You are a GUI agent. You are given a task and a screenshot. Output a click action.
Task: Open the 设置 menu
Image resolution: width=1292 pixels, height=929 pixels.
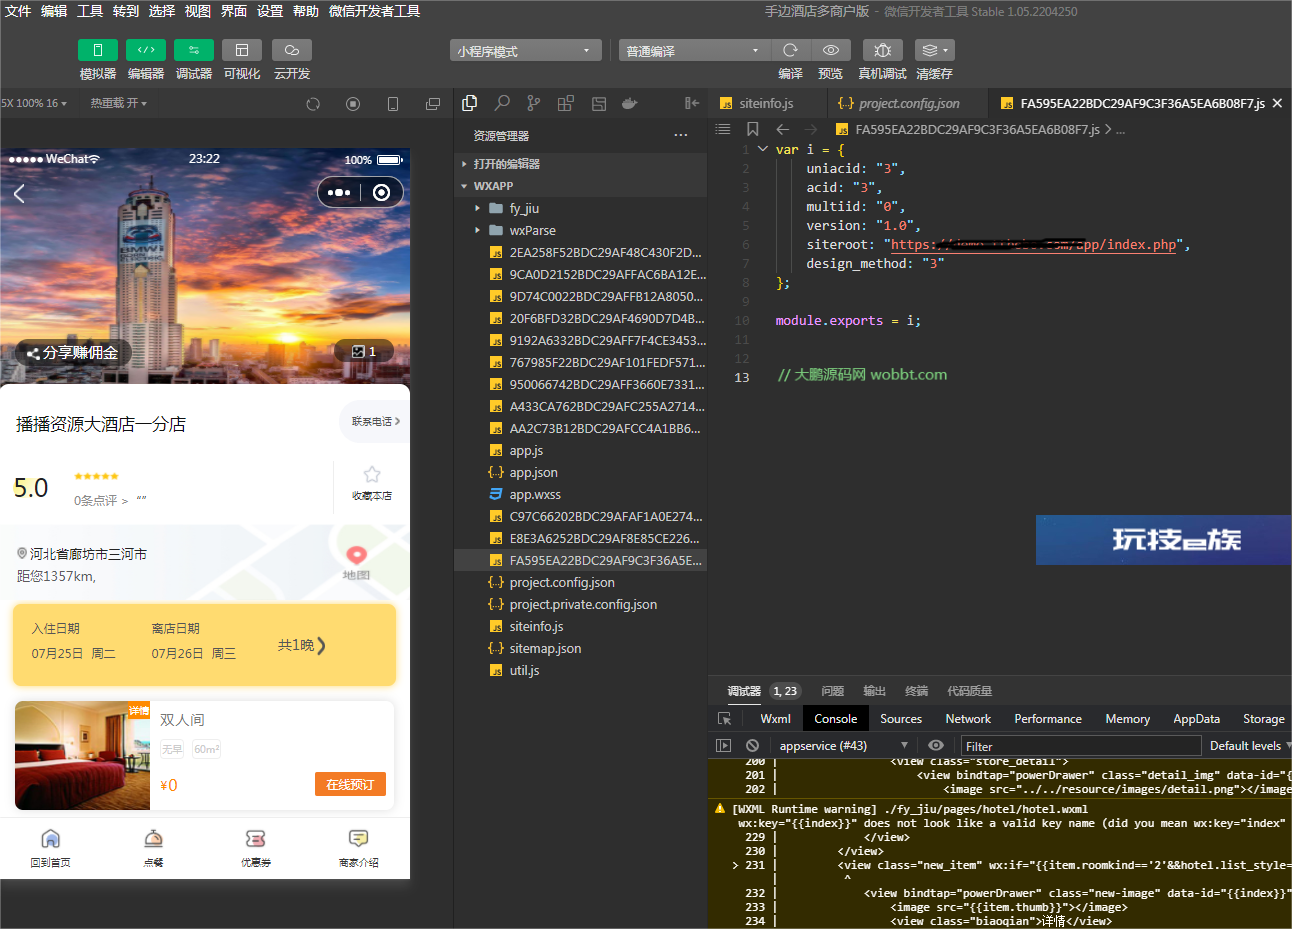(x=270, y=11)
